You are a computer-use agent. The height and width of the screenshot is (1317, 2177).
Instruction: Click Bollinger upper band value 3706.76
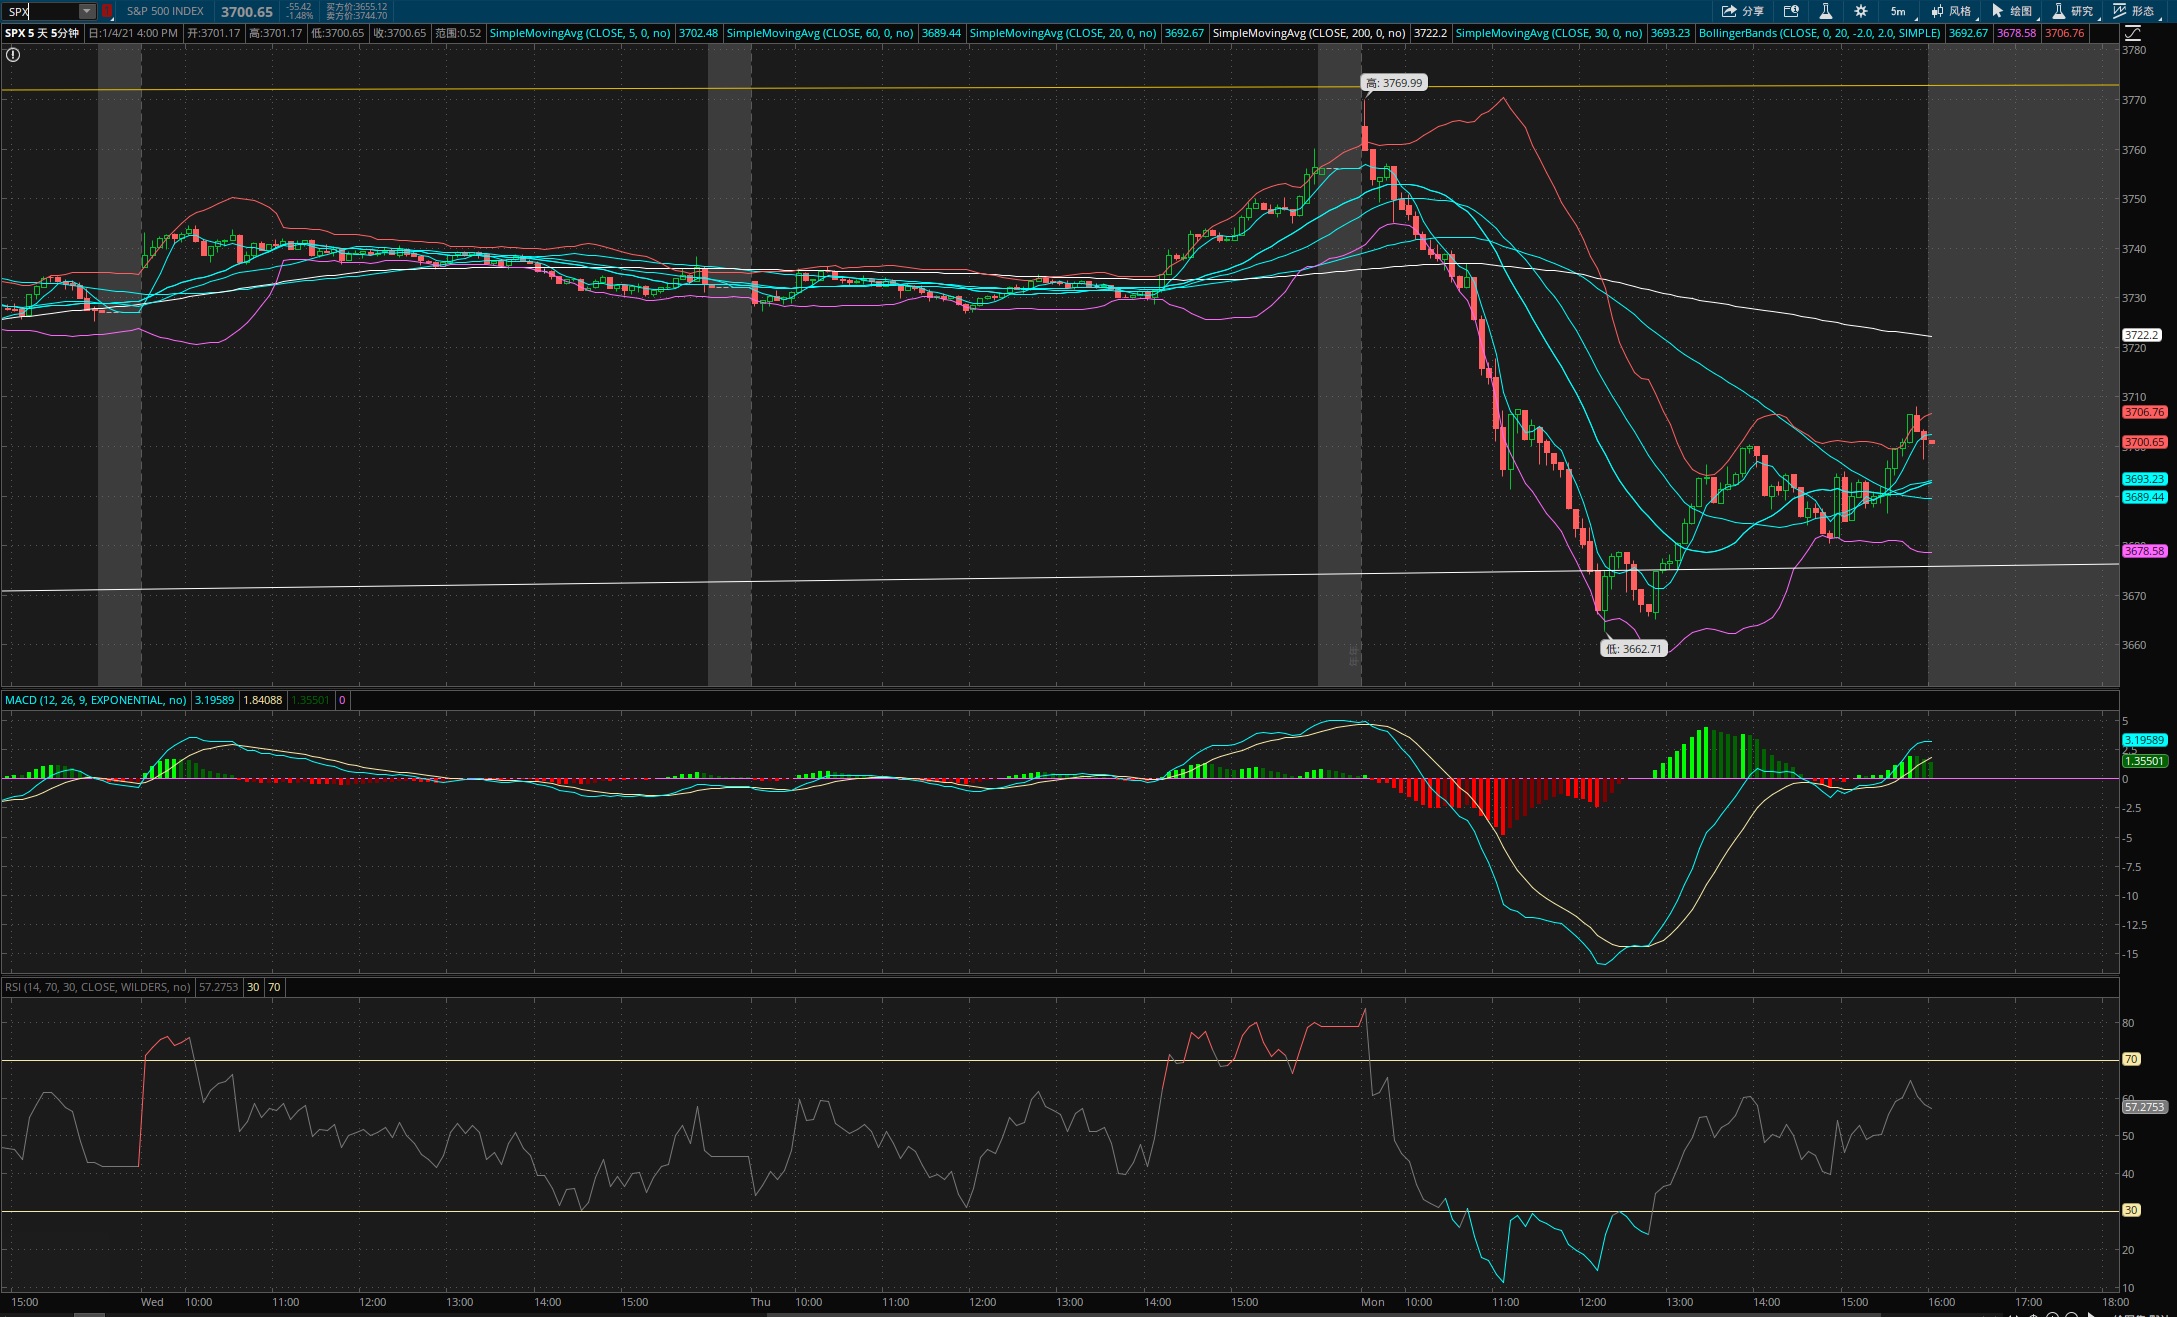(2065, 33)
